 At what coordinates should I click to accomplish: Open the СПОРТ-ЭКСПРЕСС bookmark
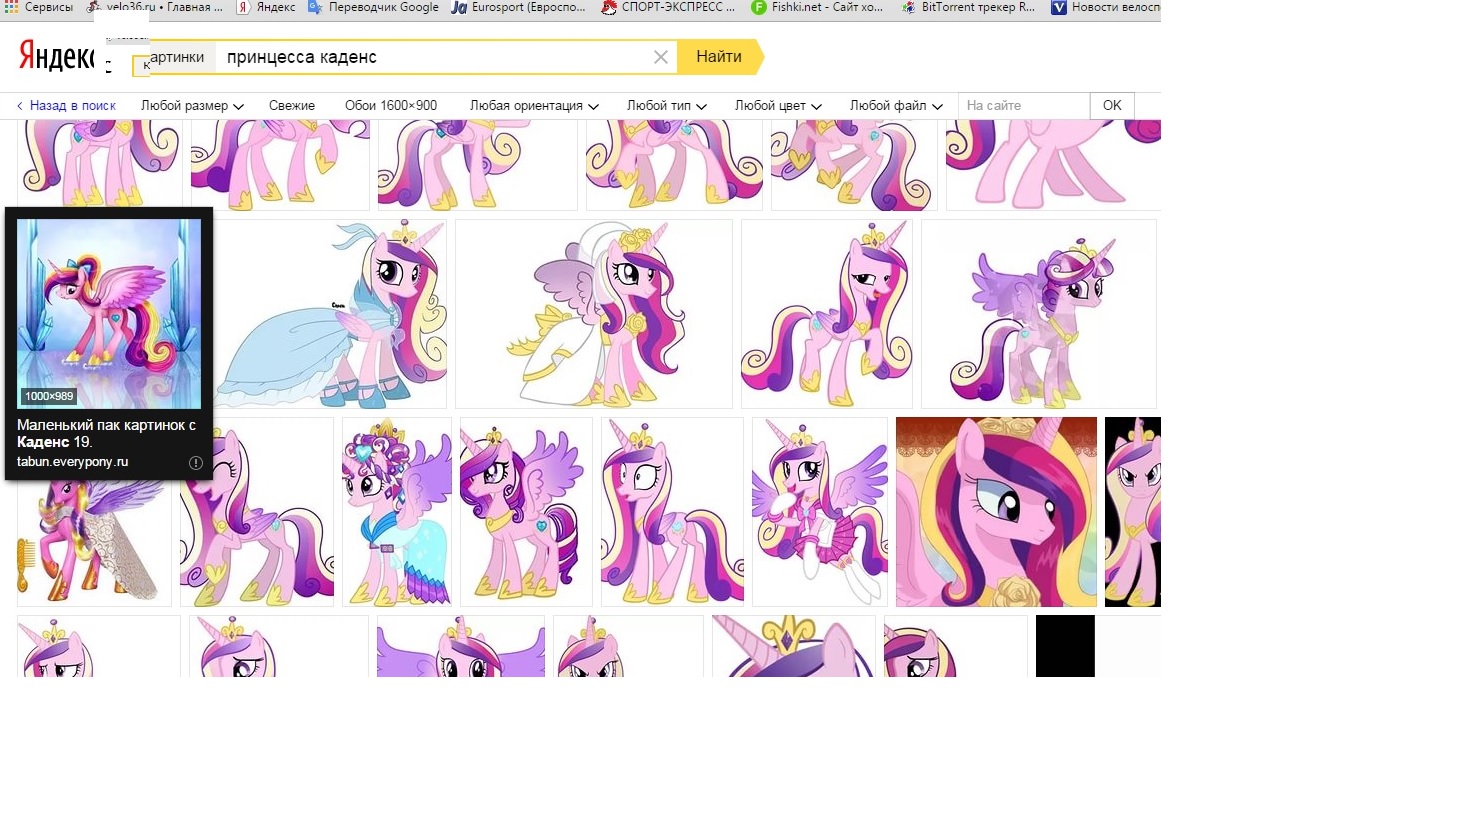point(668,7)
